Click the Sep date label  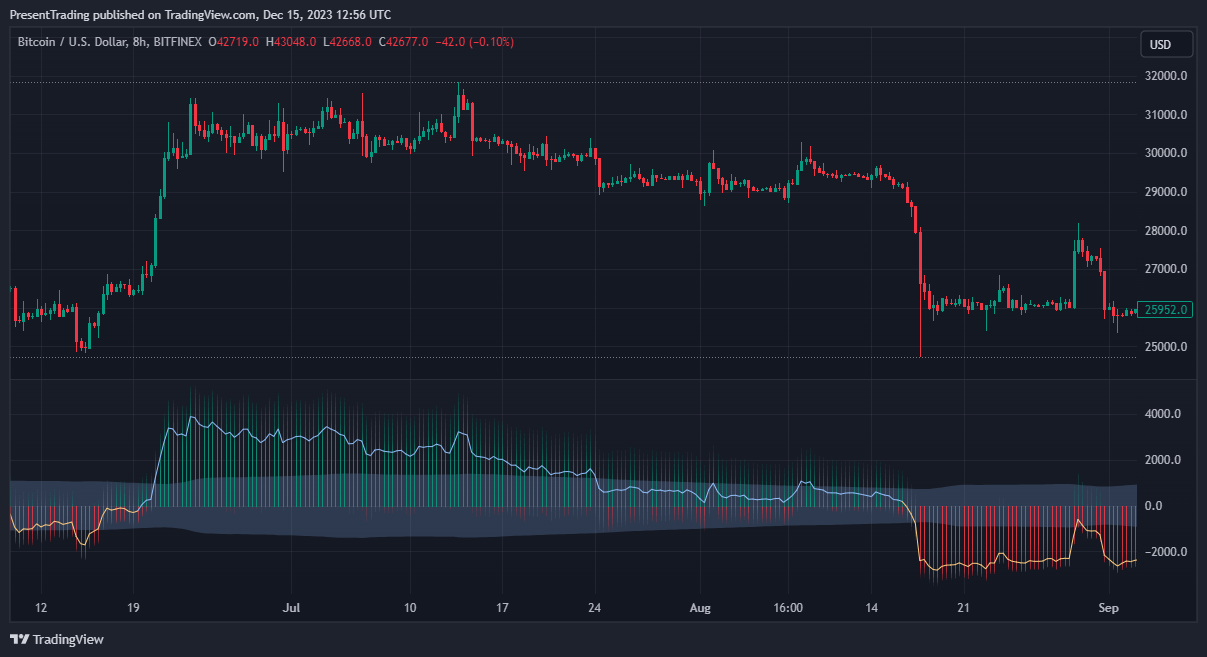point(1107,607)
